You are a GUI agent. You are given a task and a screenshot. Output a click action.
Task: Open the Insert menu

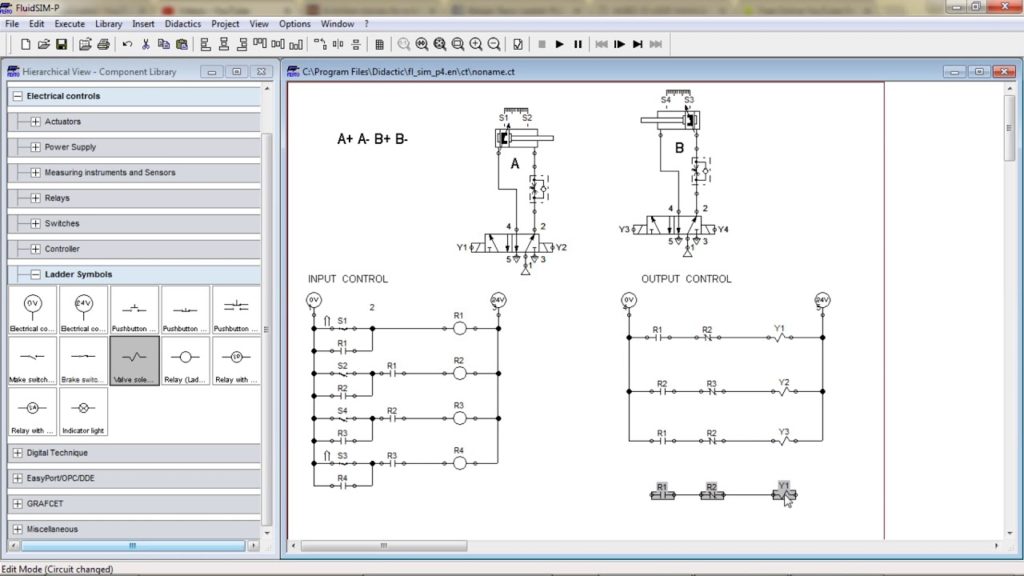click(x=143, y=24)
